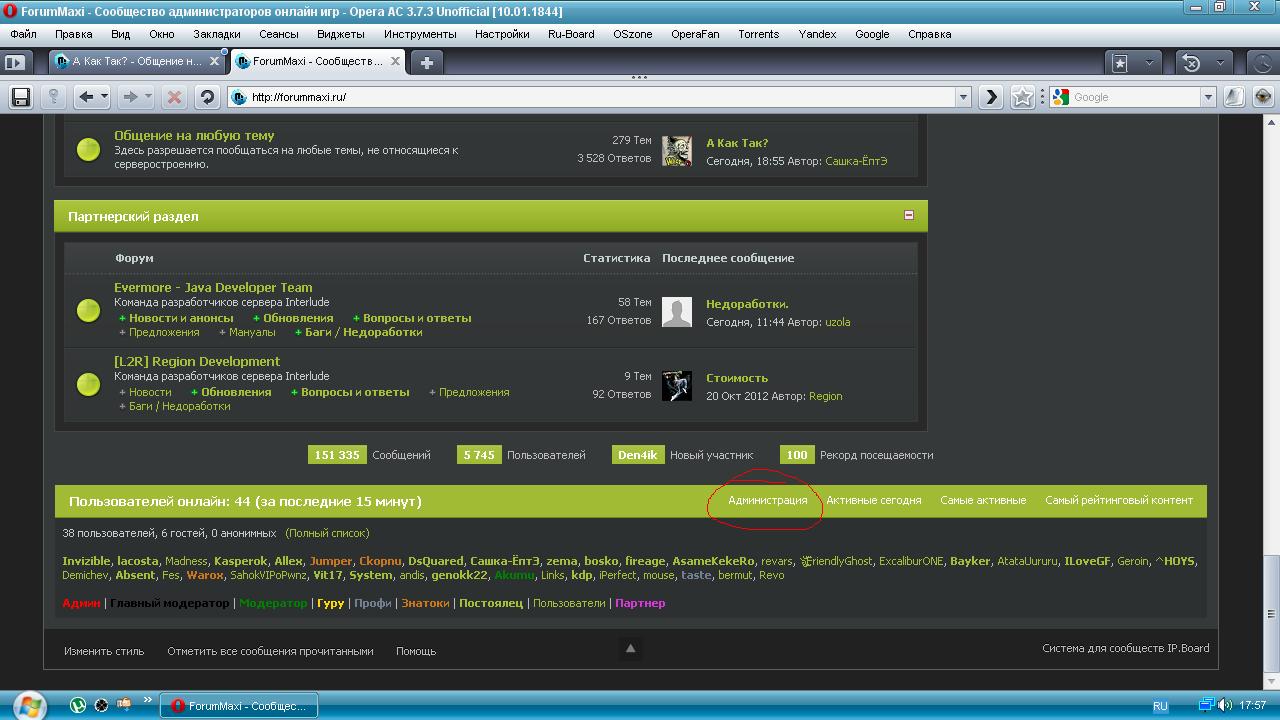Click the status icon for Общение на любую тему
The image size is (1280, 720).
(88, 150)
